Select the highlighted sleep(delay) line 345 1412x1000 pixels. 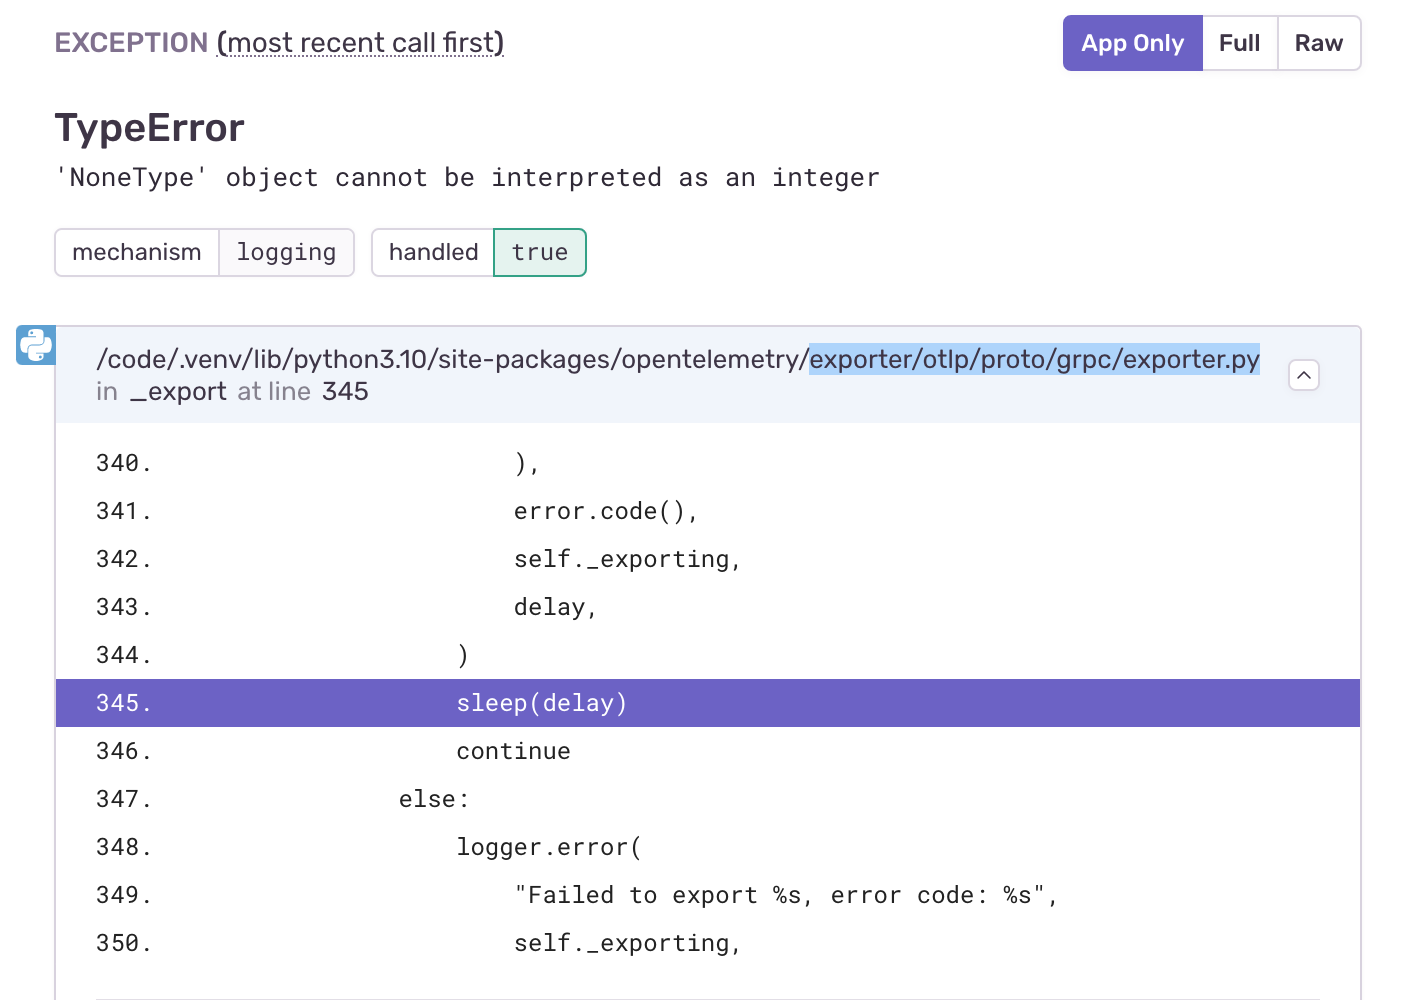point(541,703)
